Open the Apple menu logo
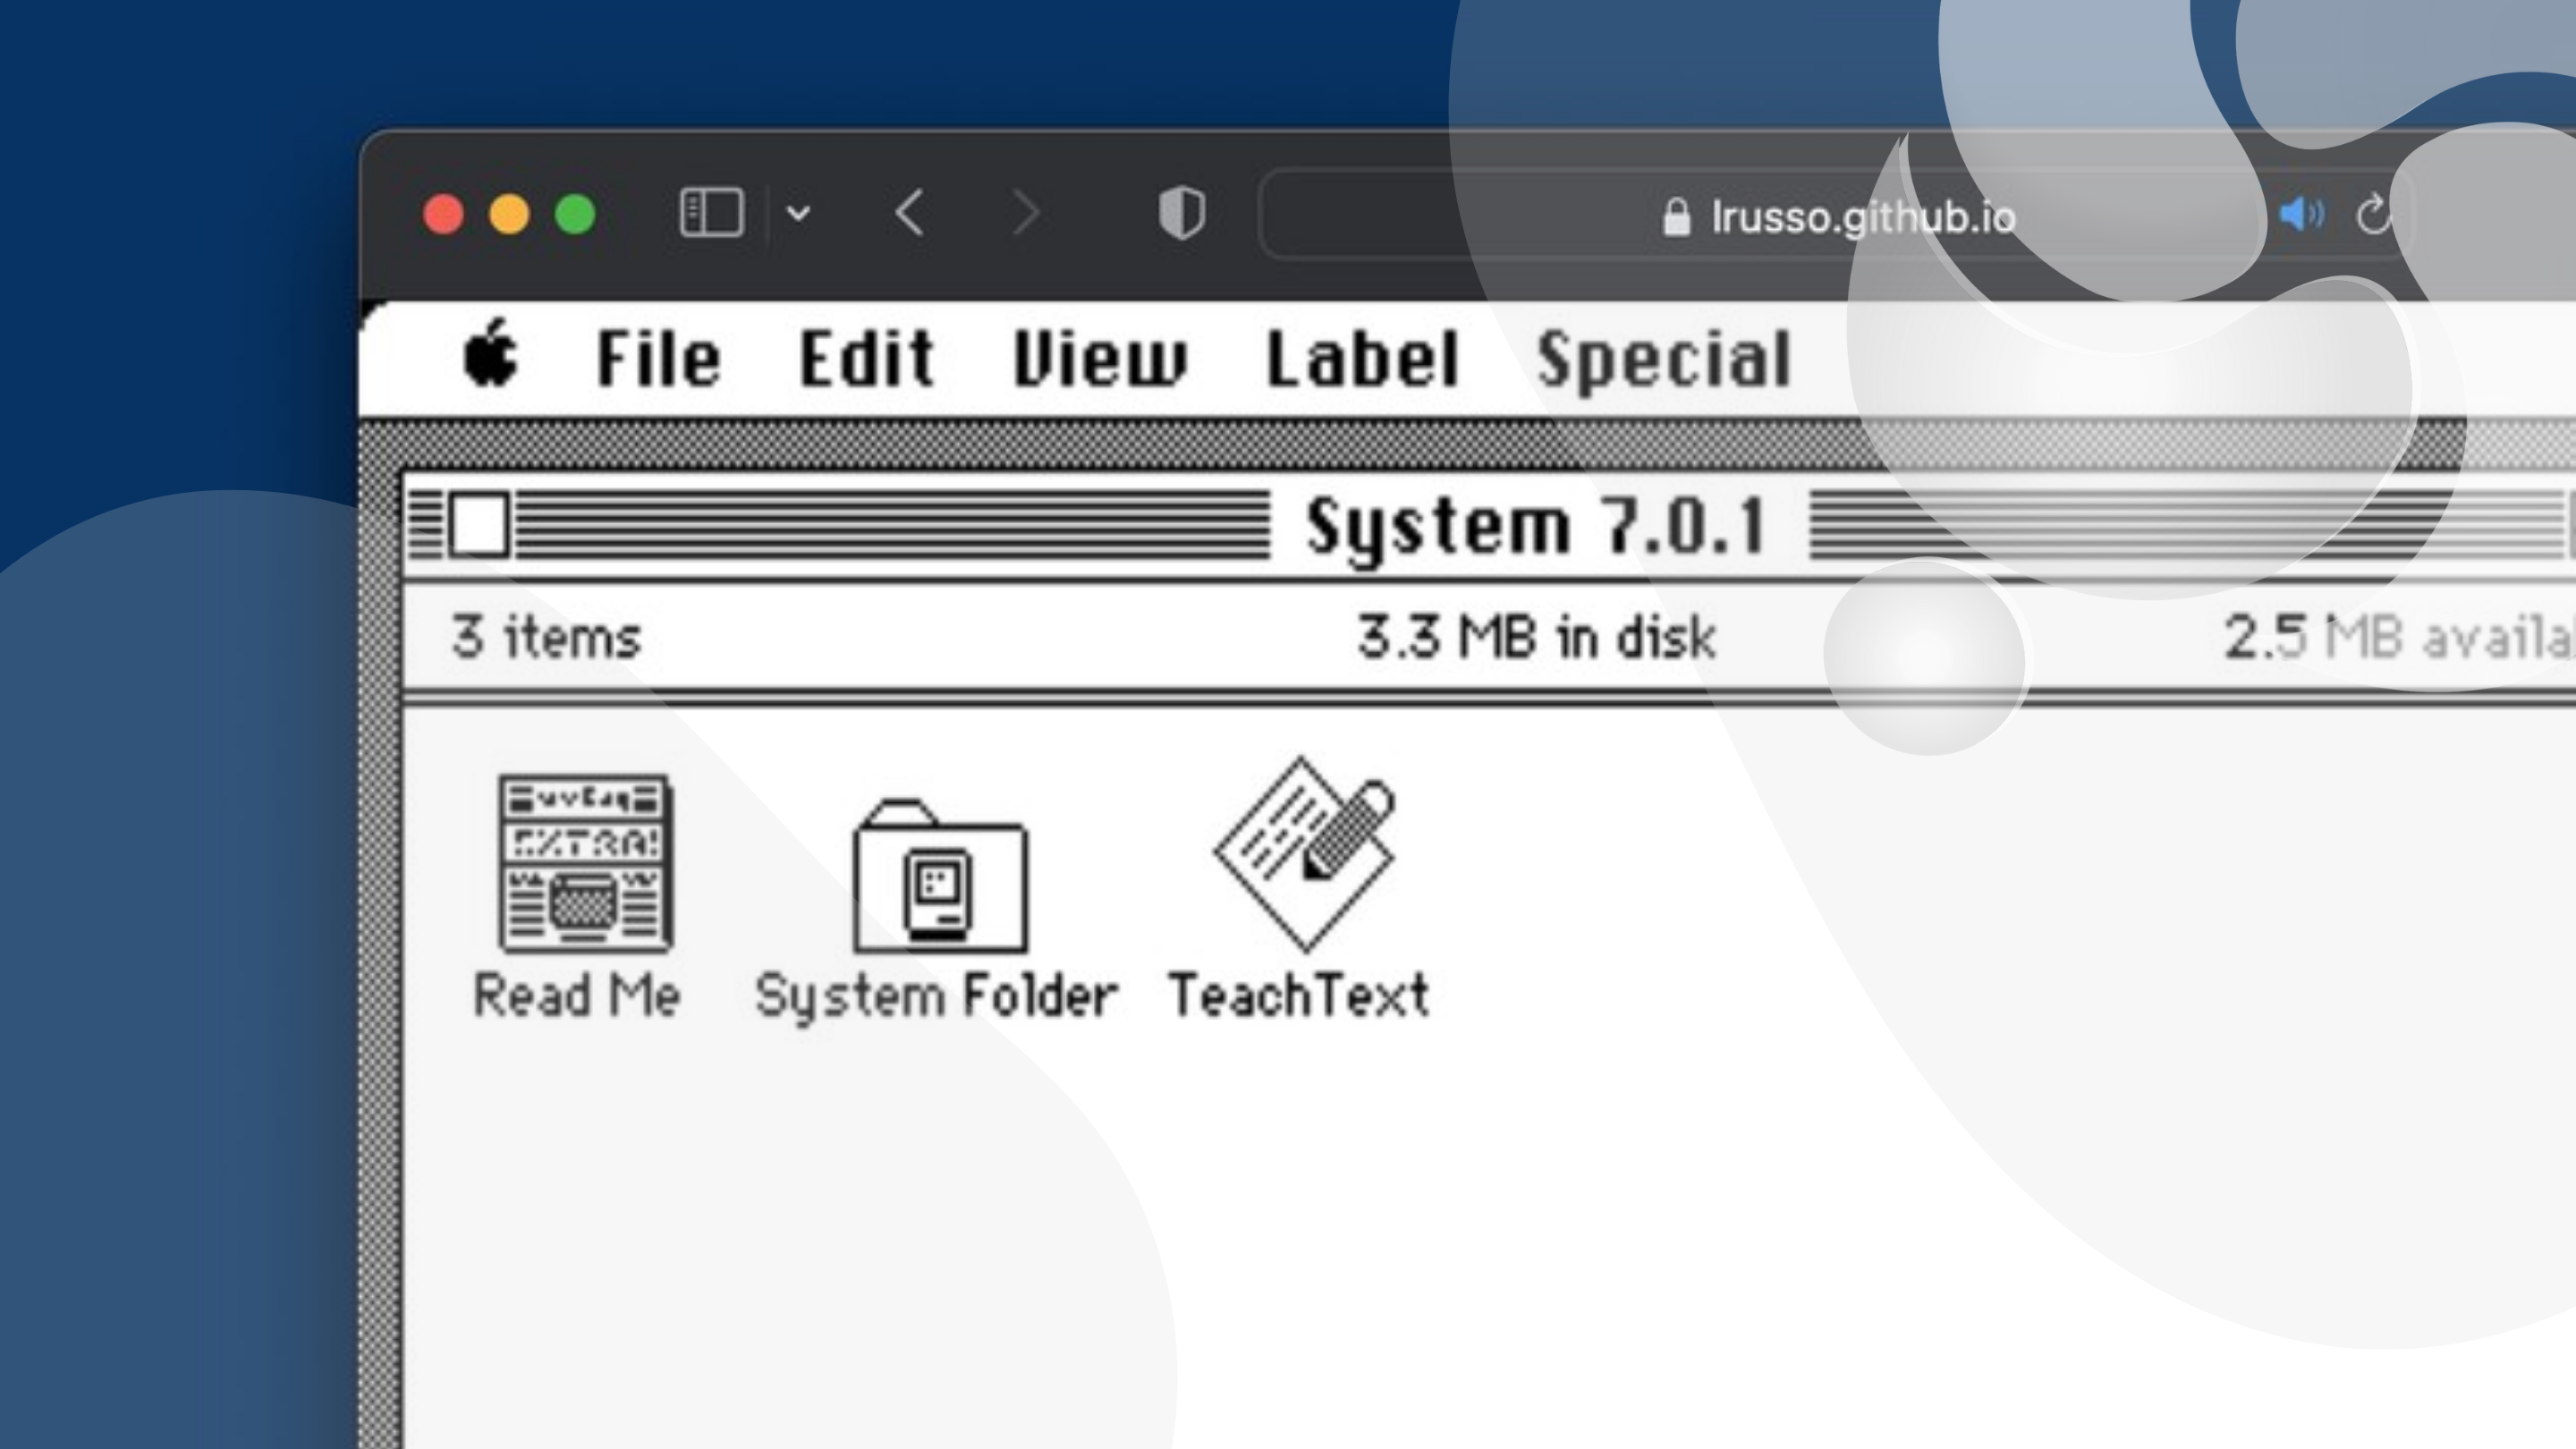 pos(491,353)
